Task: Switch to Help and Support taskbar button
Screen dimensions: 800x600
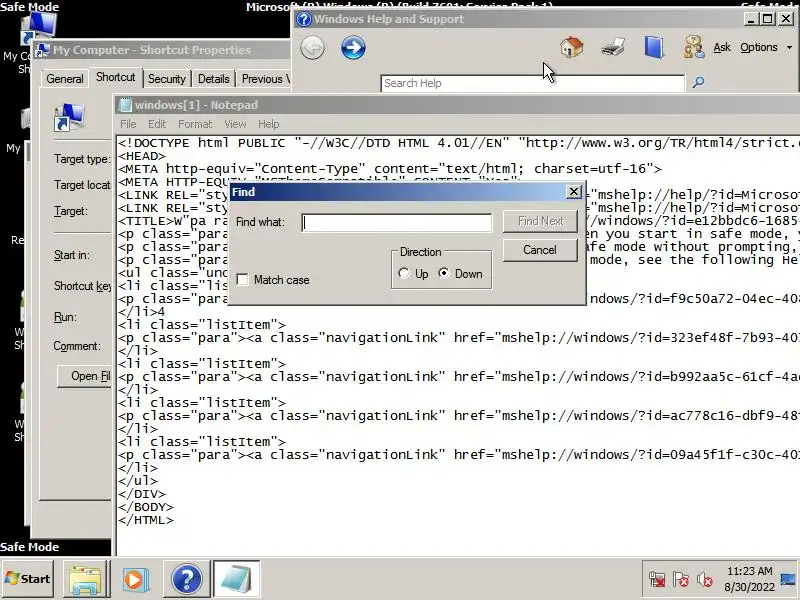Action: tap(187, 580)
